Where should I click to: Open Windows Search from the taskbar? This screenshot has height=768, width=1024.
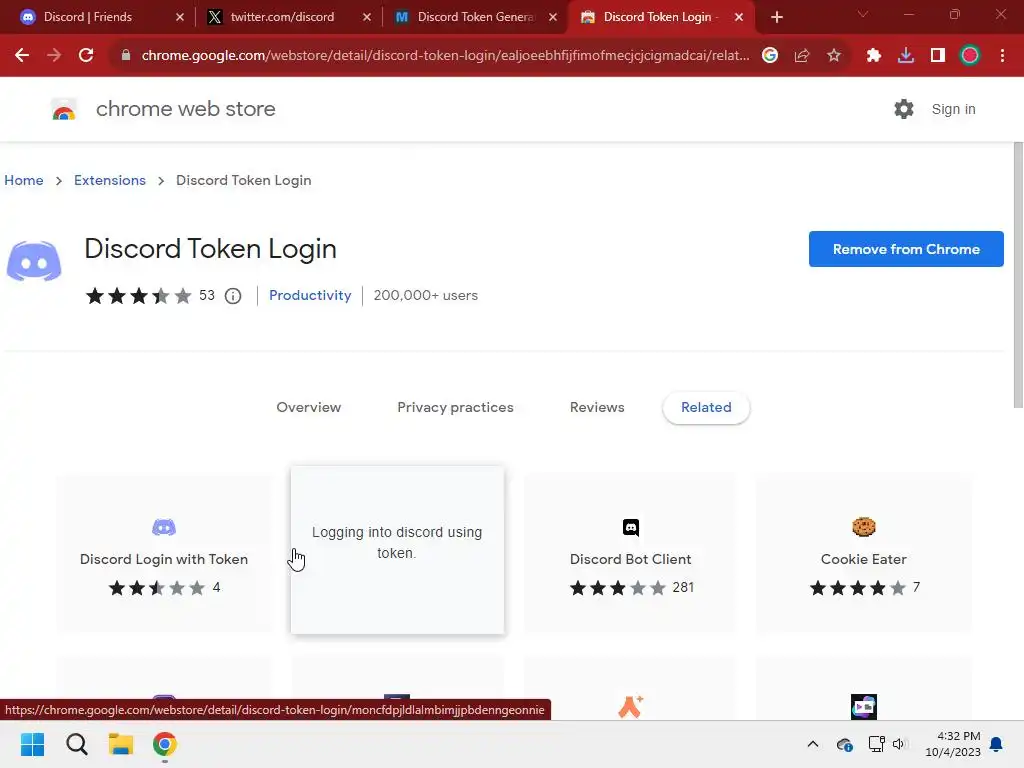click(x=77, y=744)
